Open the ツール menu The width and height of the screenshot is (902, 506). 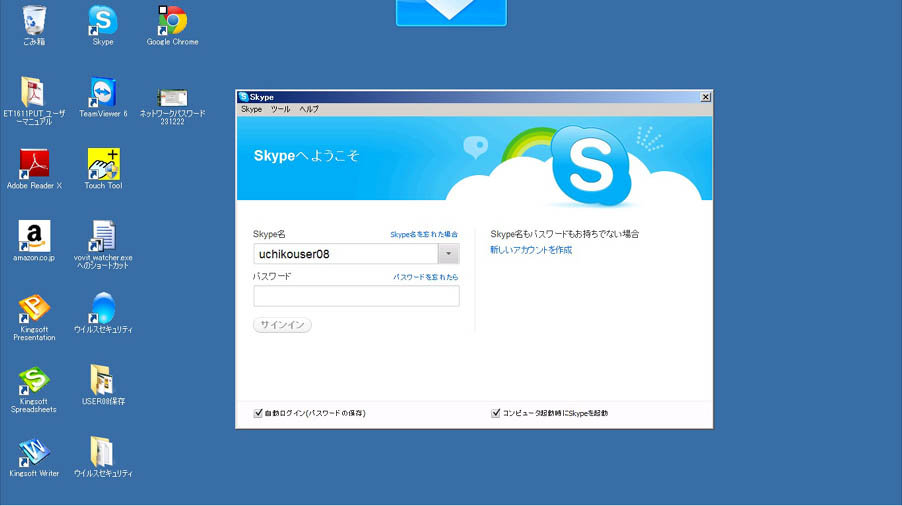click(280, 109)
